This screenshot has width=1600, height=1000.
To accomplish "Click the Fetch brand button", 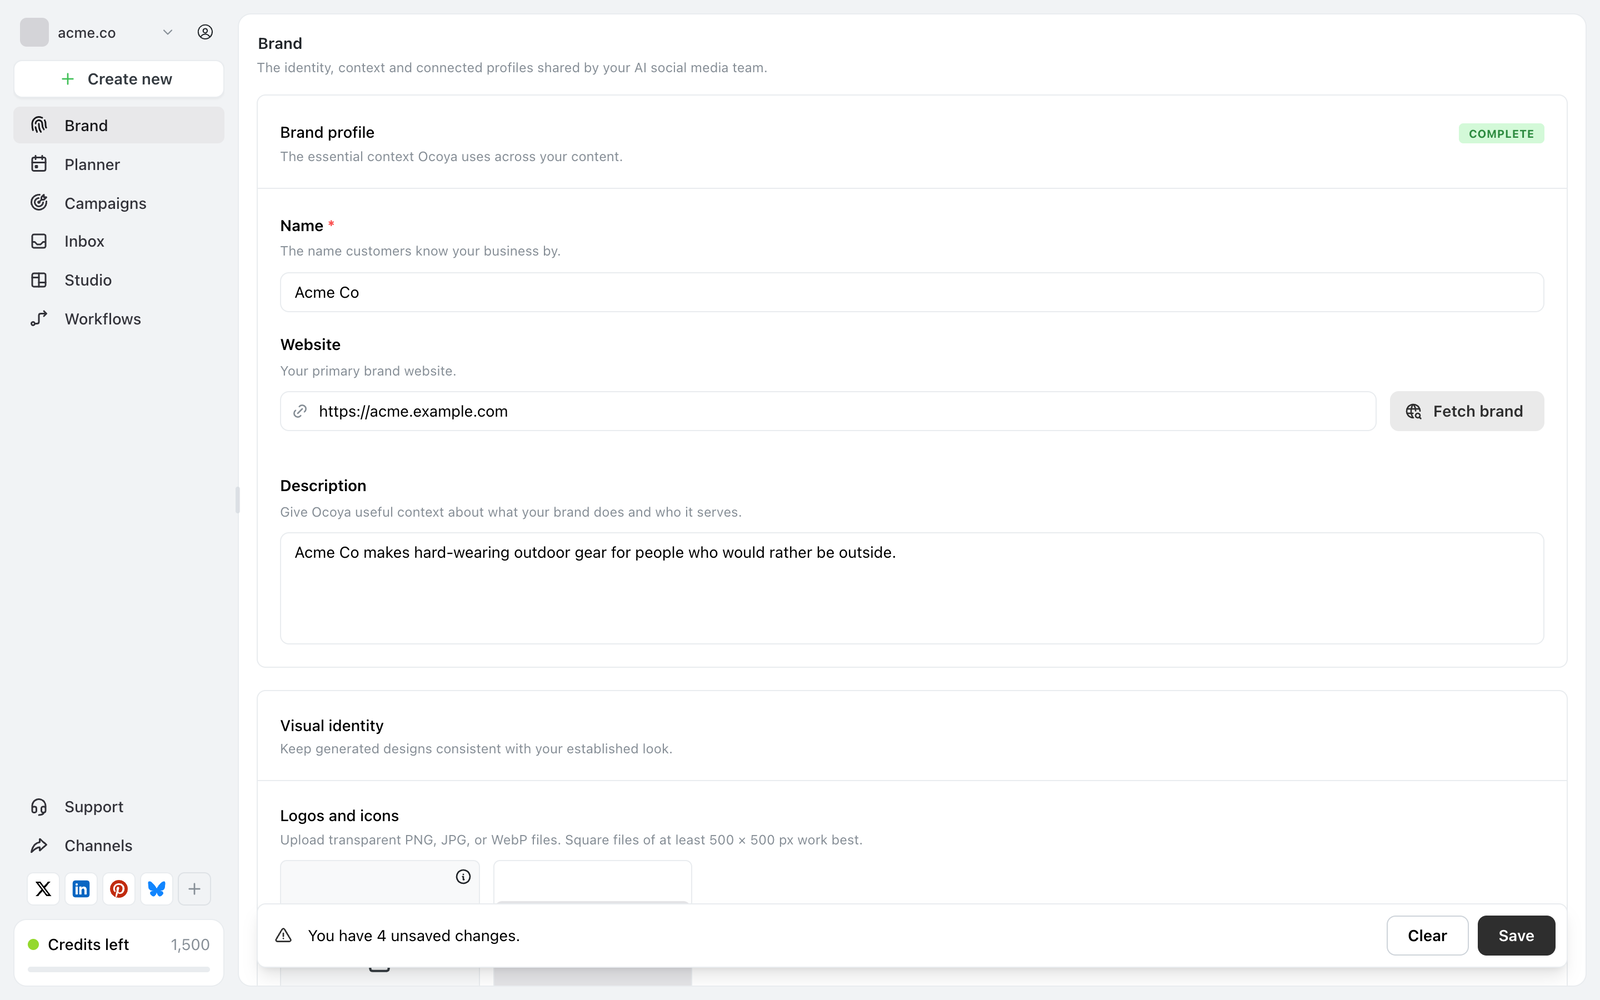I will pyautogui.click(x=1467, y=411).
